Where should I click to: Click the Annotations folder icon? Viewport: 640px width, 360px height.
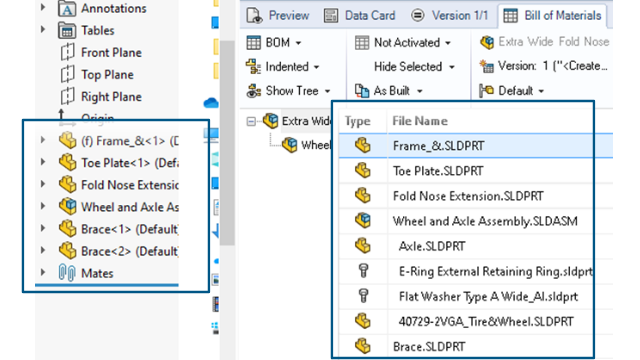click(x=67, y=8)
